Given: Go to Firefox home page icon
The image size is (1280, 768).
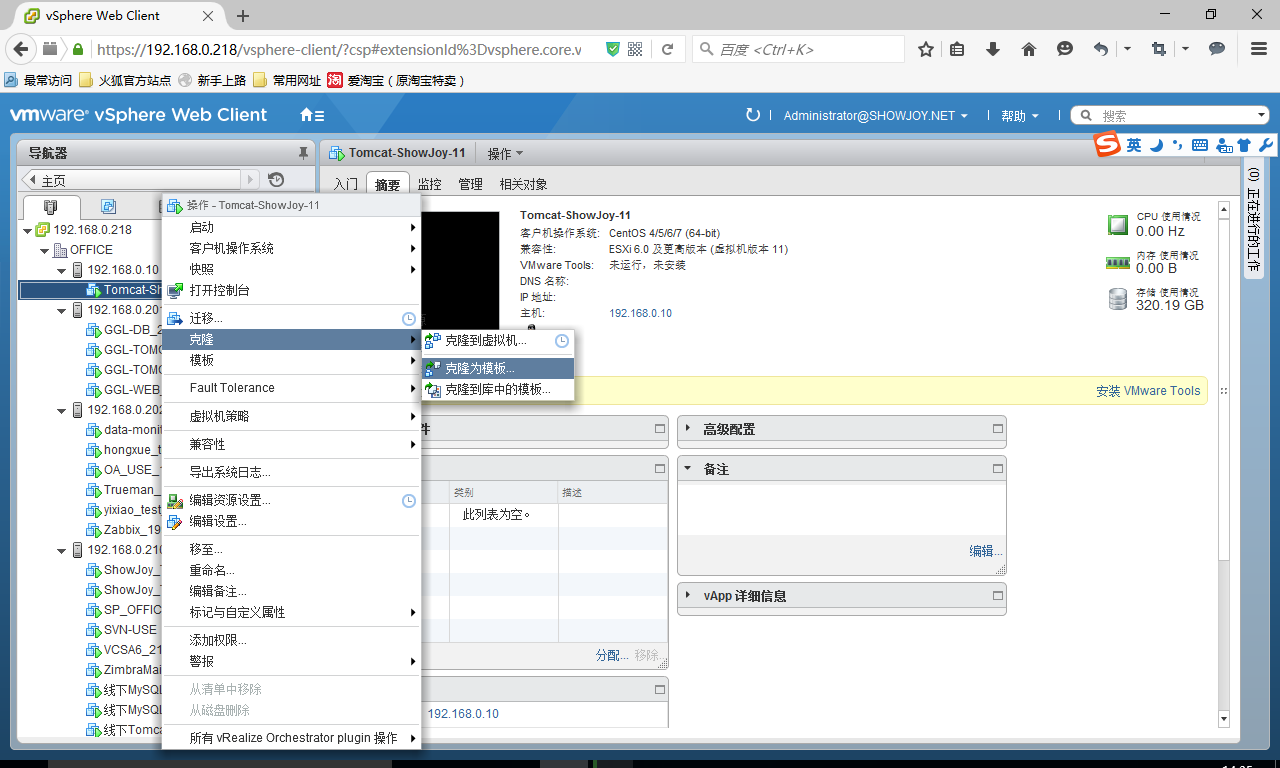Looking at the screenshot, I should pyautogui.click(x=1029, y=49).
